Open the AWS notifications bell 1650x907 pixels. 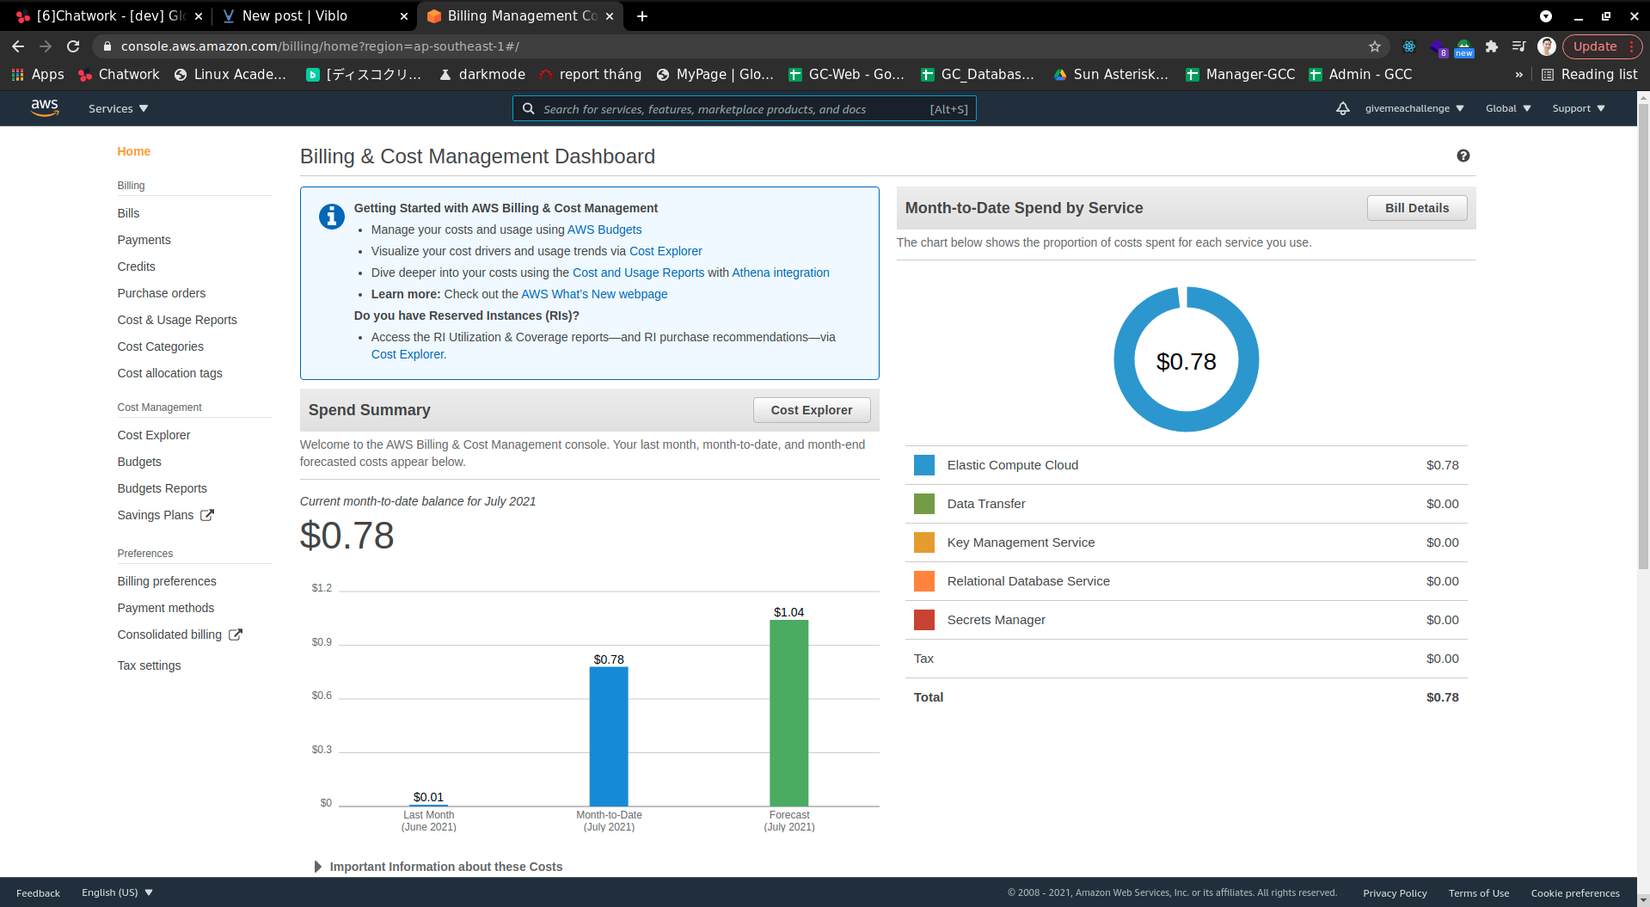point(1342,108)
